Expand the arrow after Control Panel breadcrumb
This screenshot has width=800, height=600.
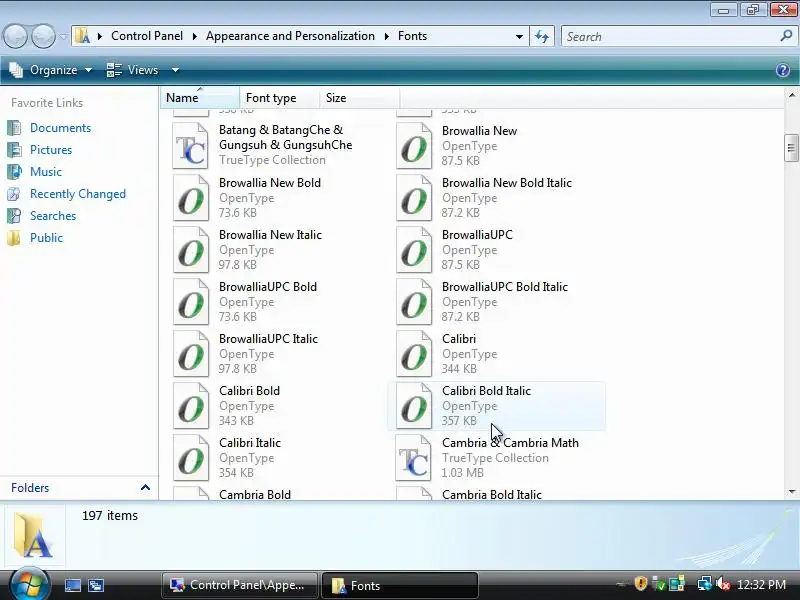194,36
